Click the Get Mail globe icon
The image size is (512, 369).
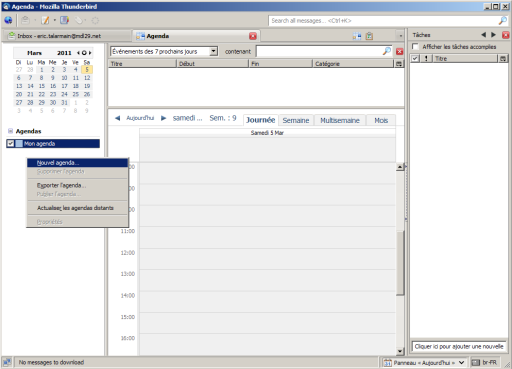point(8,21)
